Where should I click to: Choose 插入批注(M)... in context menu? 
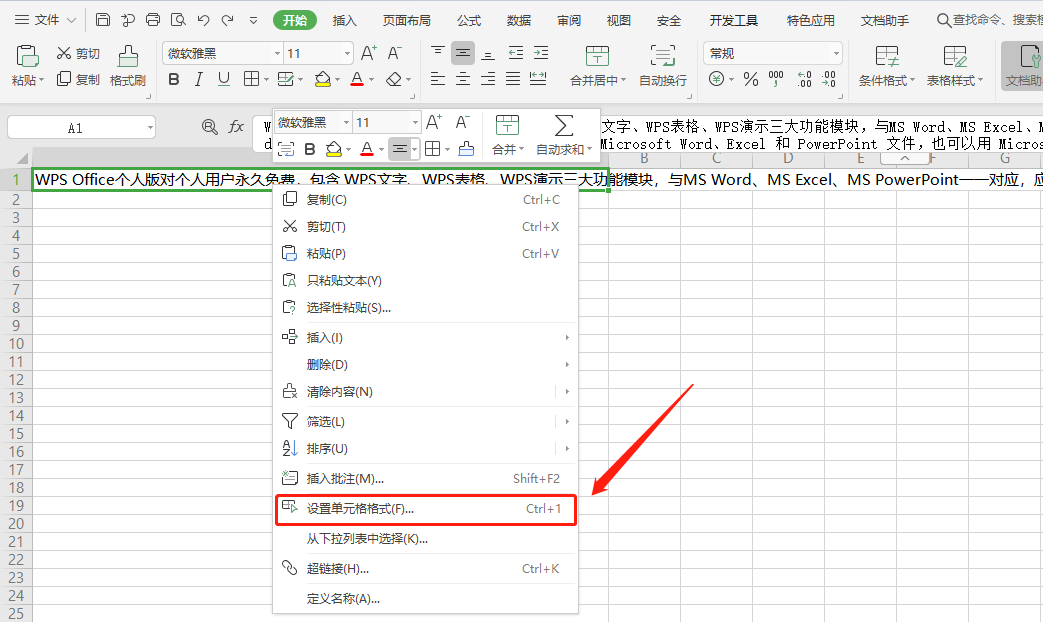425,478
